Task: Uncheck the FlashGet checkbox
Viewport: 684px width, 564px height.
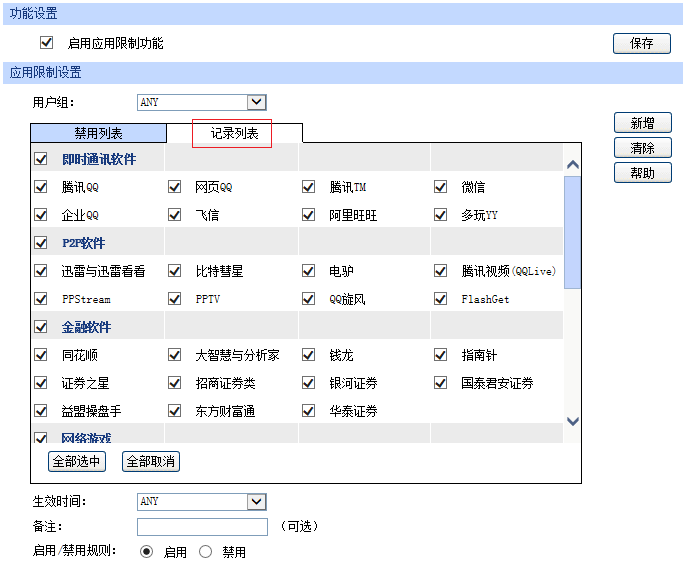Action: pos(441,299)
